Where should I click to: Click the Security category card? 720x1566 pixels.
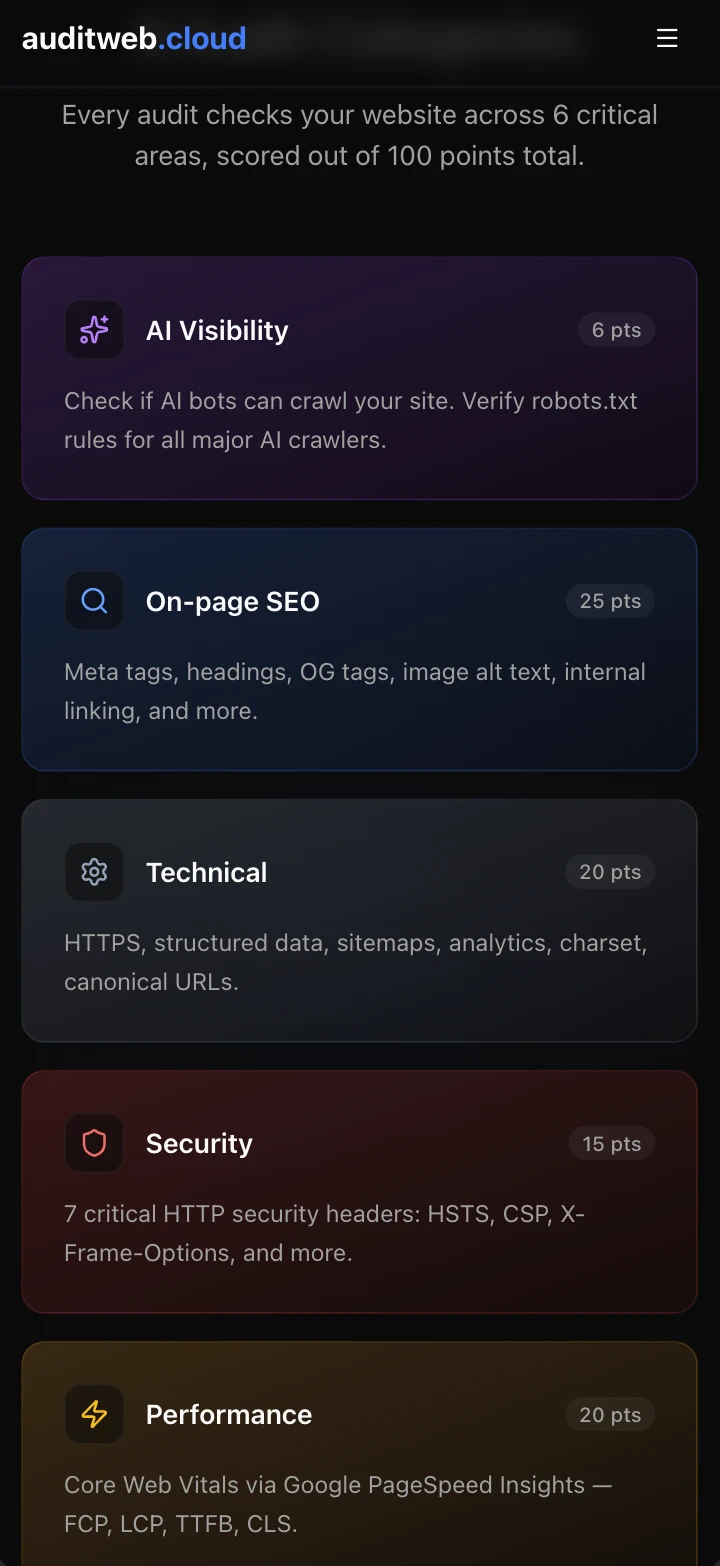click(360, 1190)
